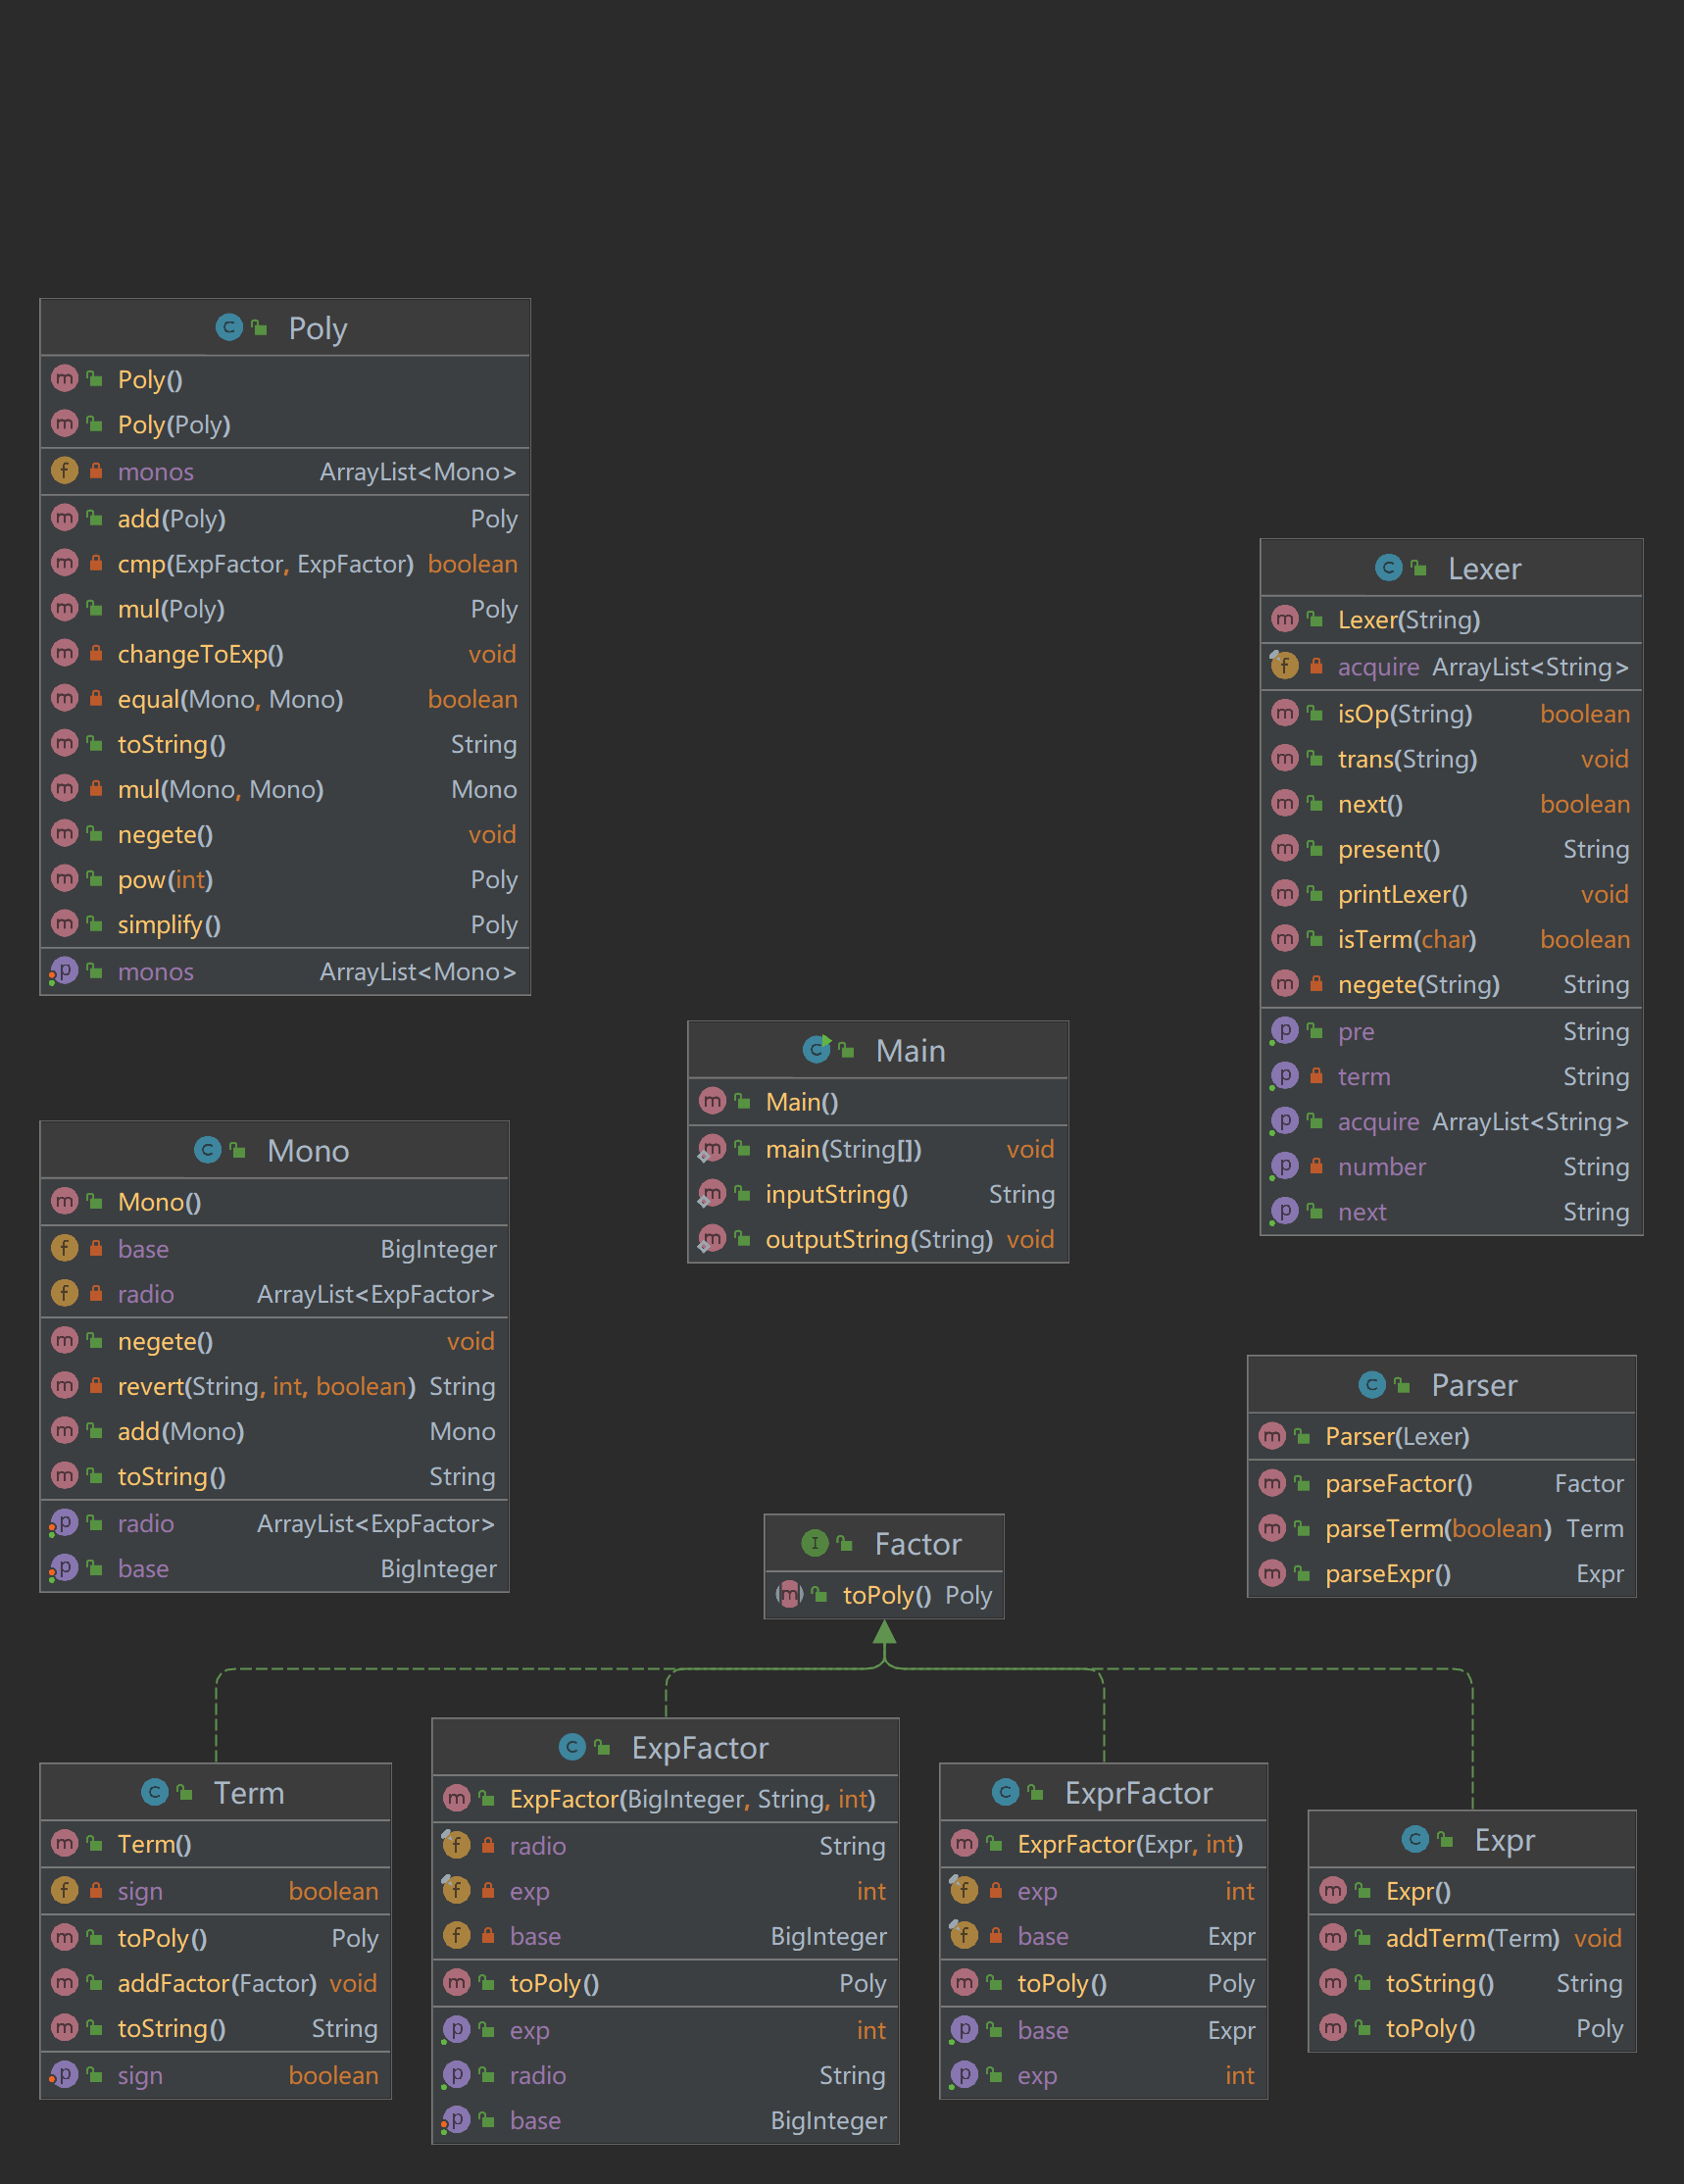Click the Lexer class icon
Screen dimensions: 1684x2184
coord(1388,568)
